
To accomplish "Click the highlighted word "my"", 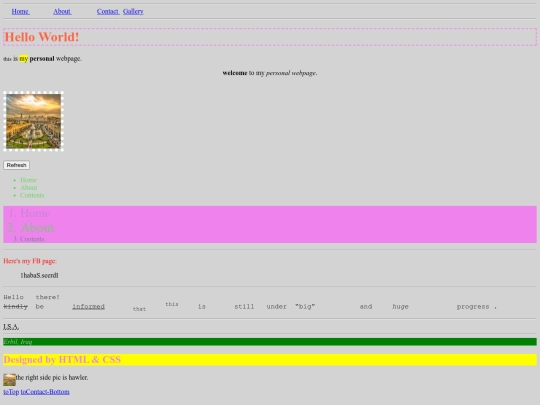I will coord(24,59).
